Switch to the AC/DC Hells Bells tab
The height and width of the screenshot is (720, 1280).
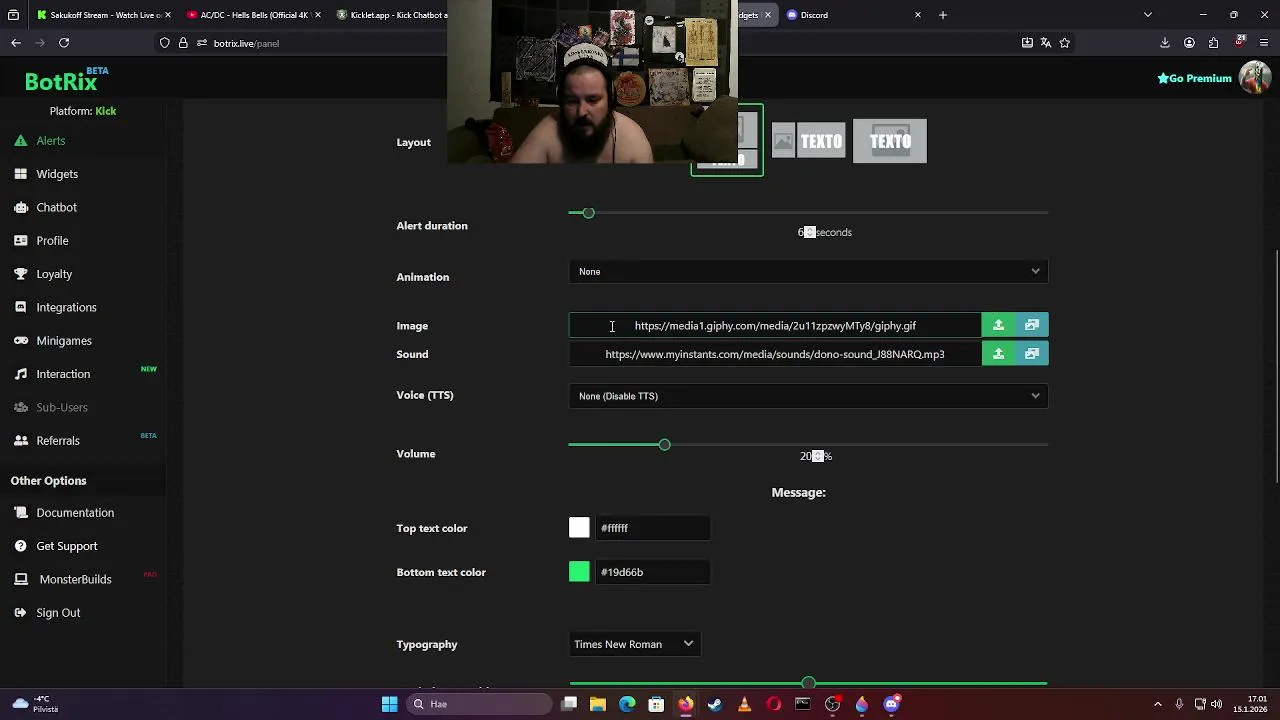(252, 15)
